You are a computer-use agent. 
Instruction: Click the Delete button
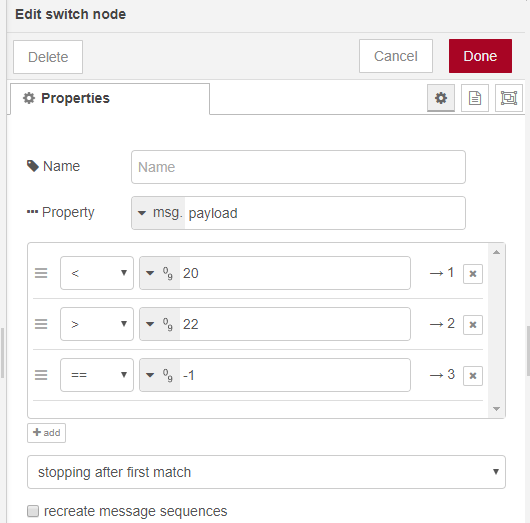pyautogui.click(x=48, y=57)
